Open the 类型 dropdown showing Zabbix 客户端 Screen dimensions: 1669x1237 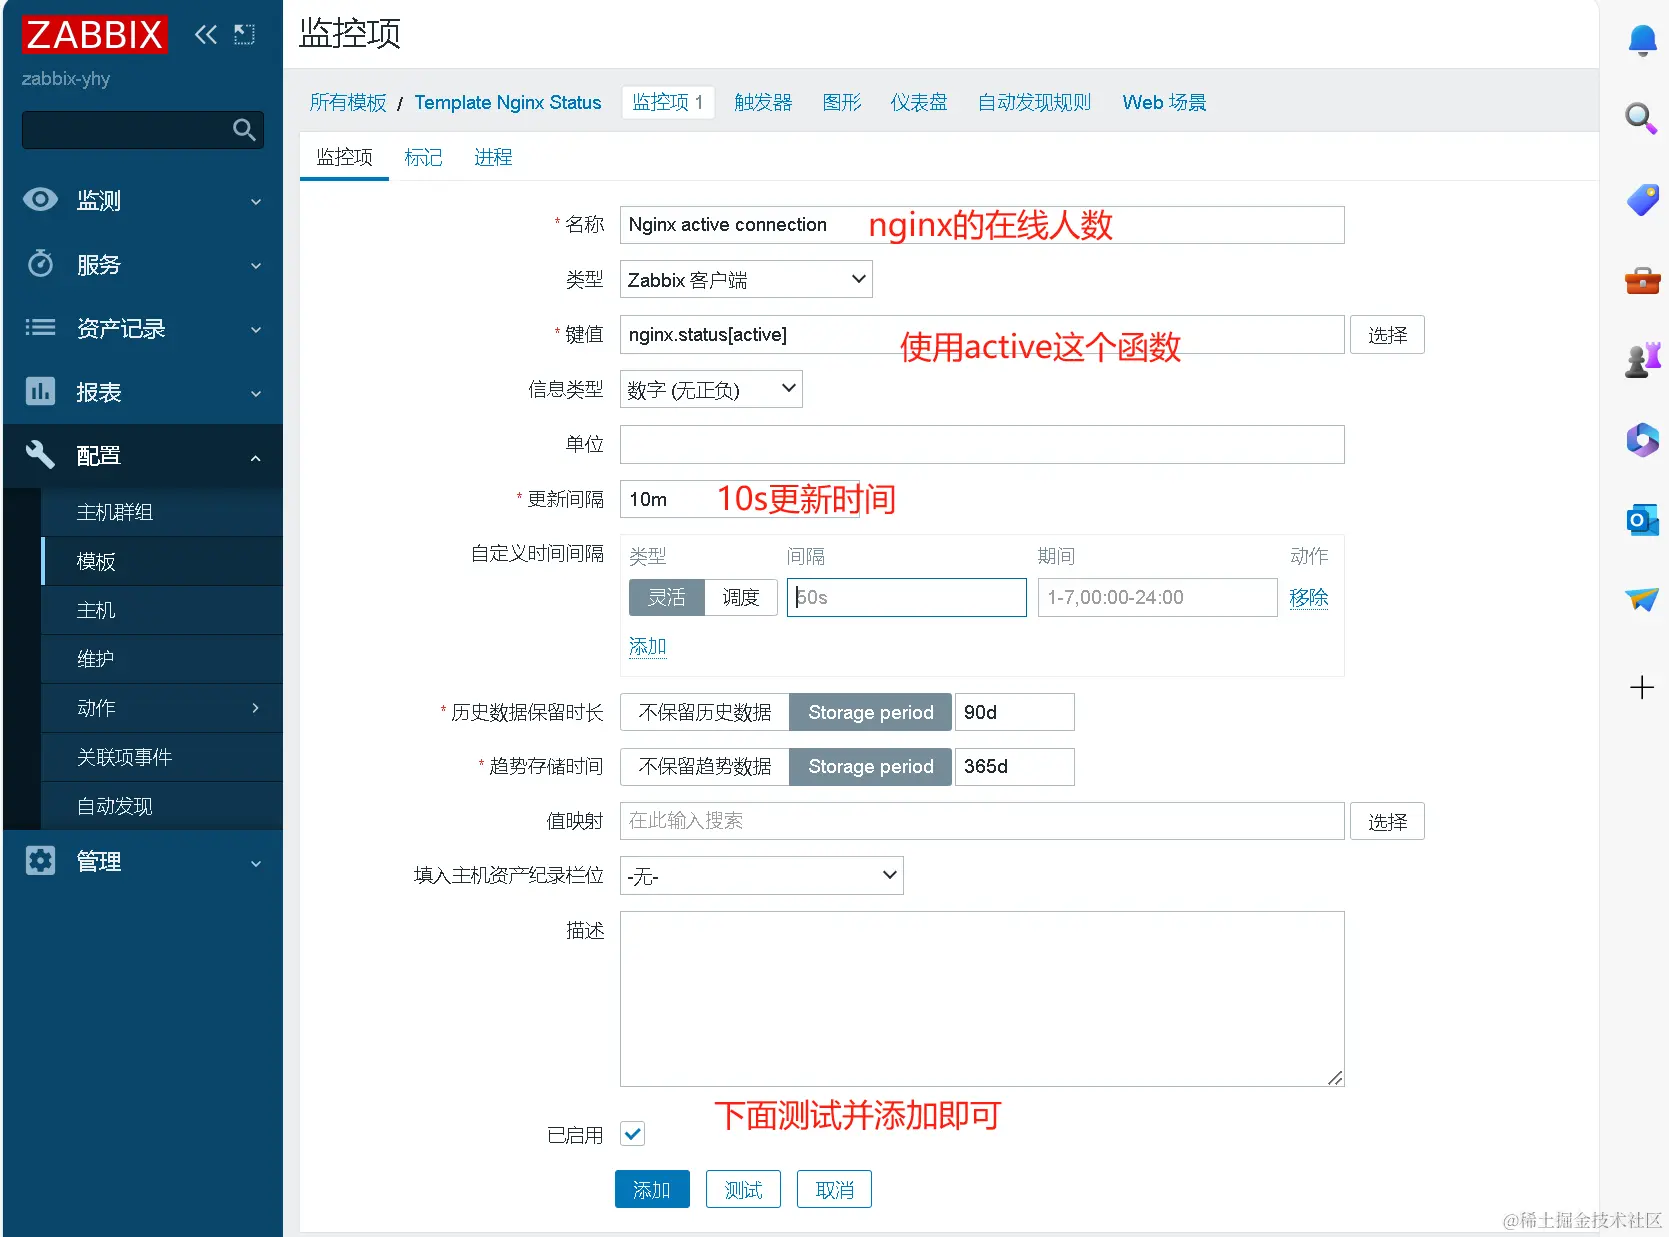click(746, 279)
